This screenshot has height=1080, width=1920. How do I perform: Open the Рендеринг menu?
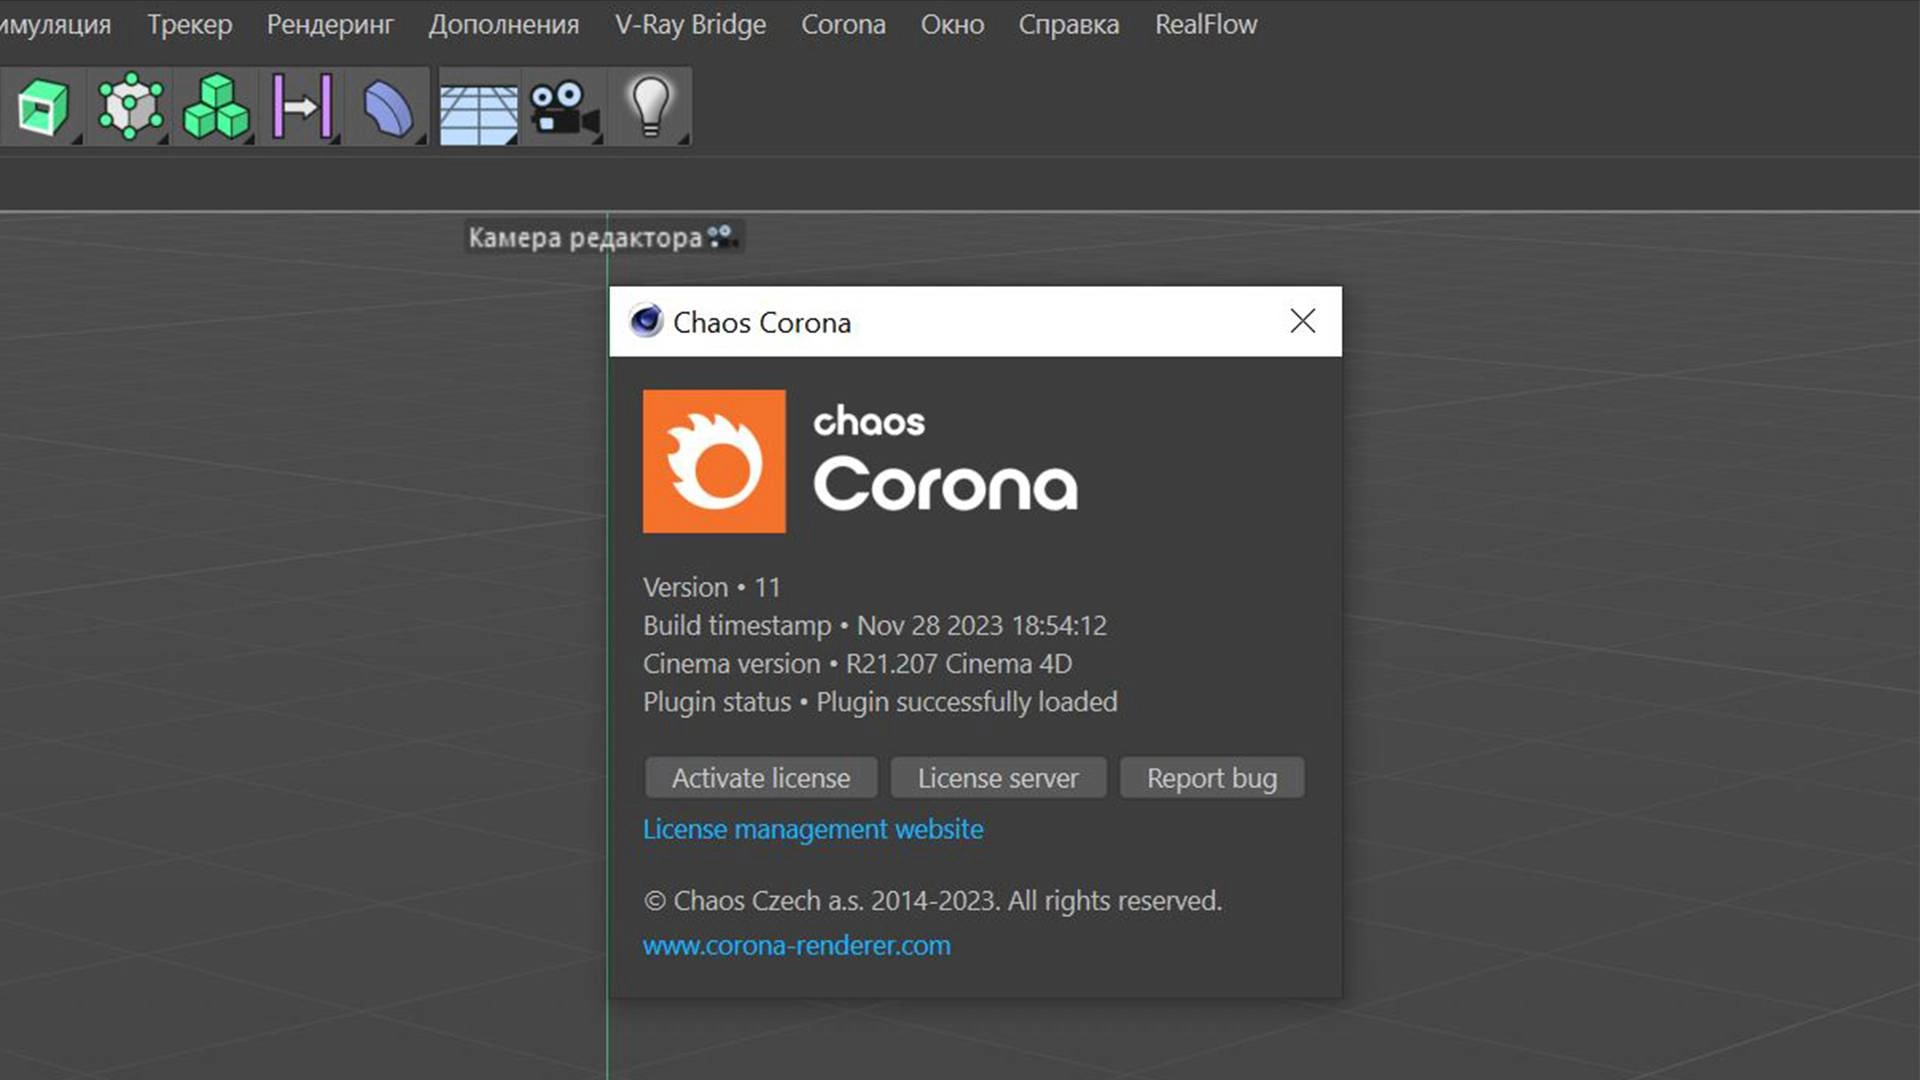(x=330, y=24)
